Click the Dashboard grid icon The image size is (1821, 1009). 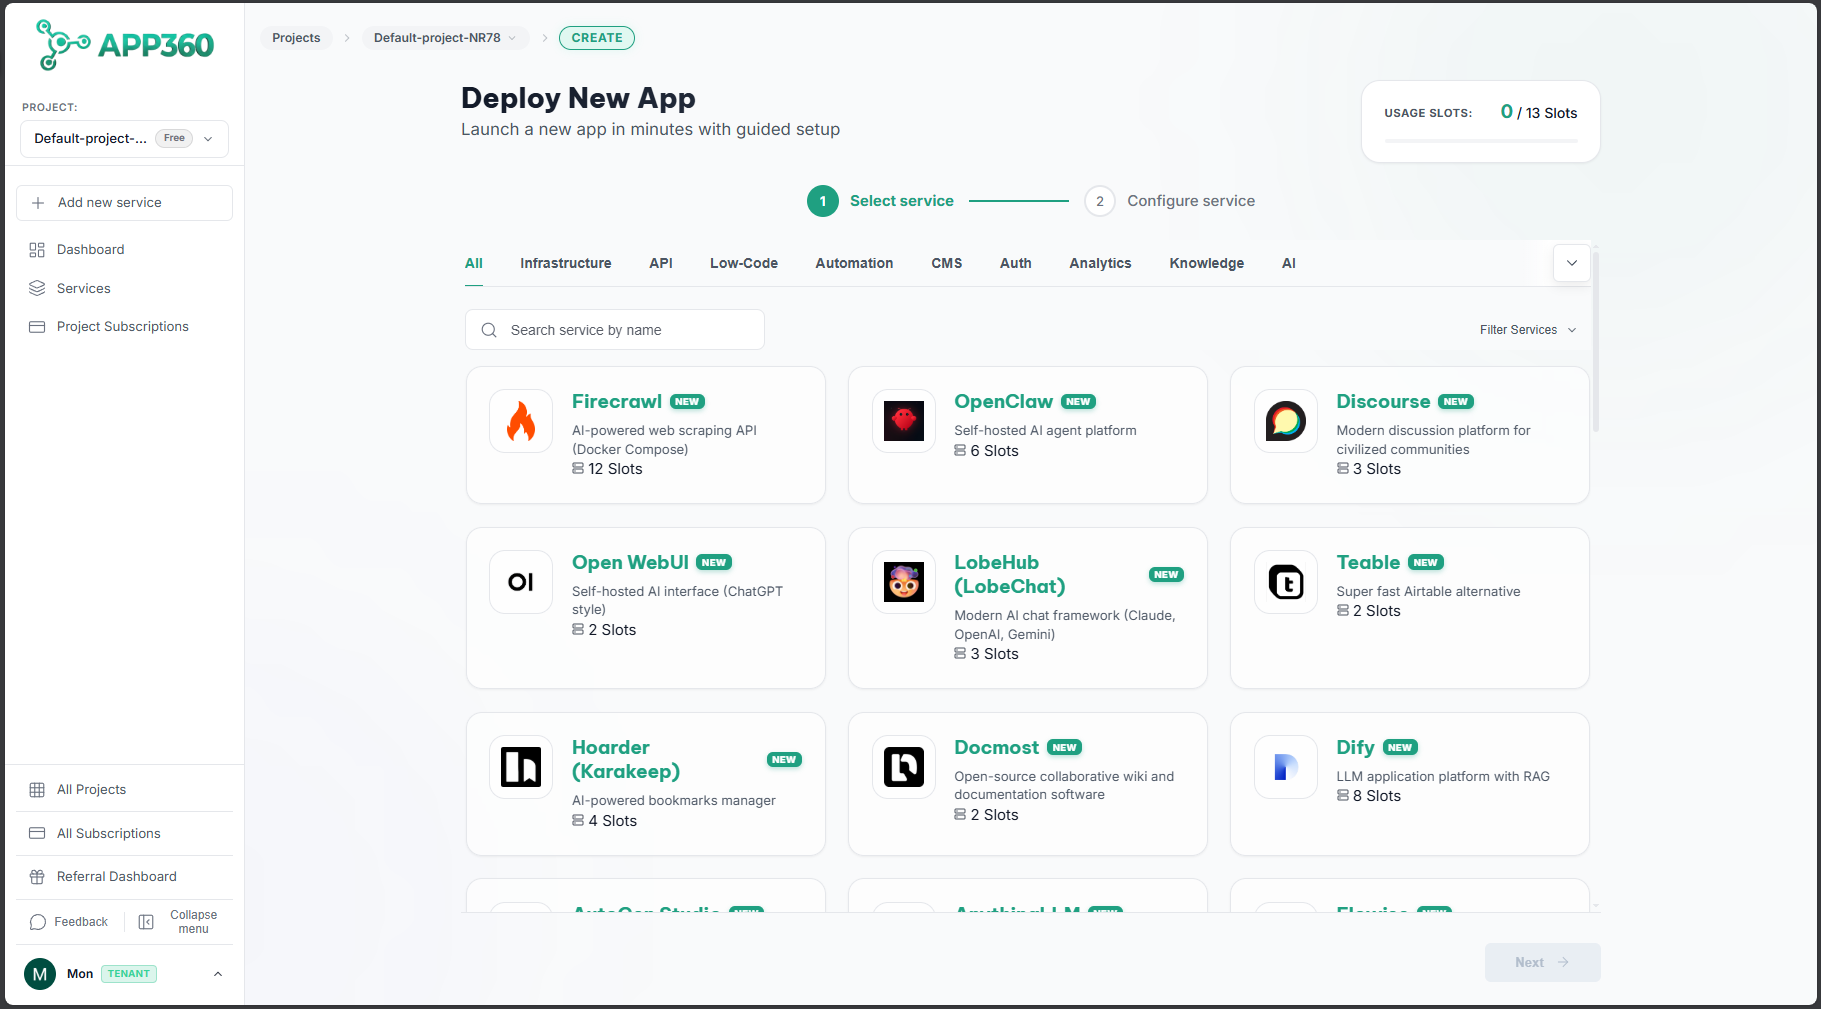click(x=37, y=250)
